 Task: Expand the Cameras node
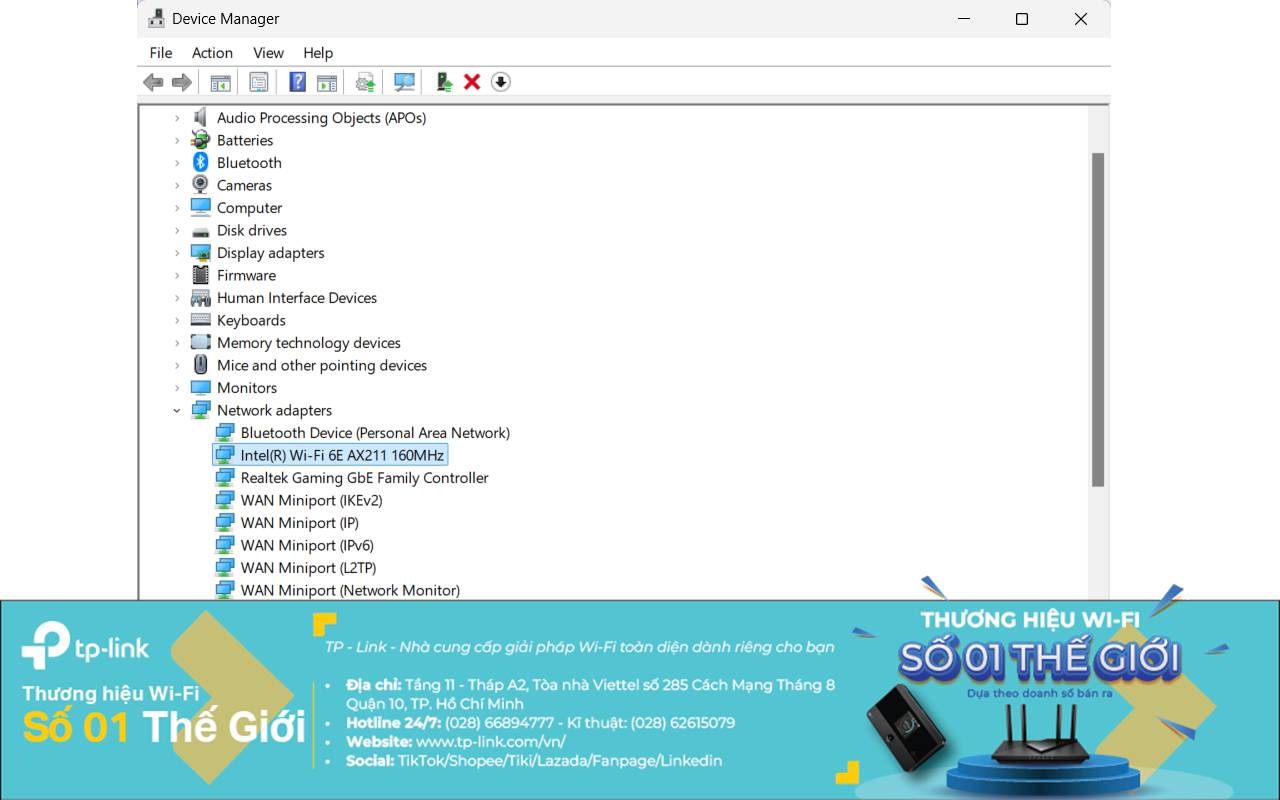point(177,185)
